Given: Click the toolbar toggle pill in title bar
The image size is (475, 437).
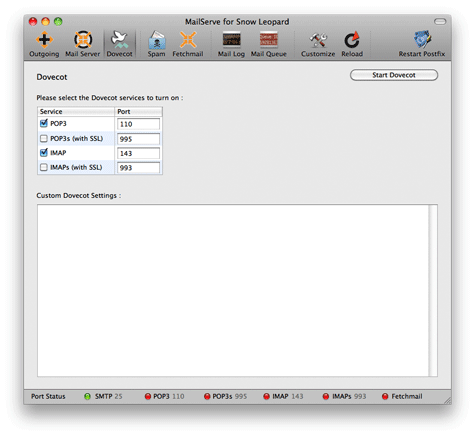Looking at the screenshot, I should (x=440, y=22).
